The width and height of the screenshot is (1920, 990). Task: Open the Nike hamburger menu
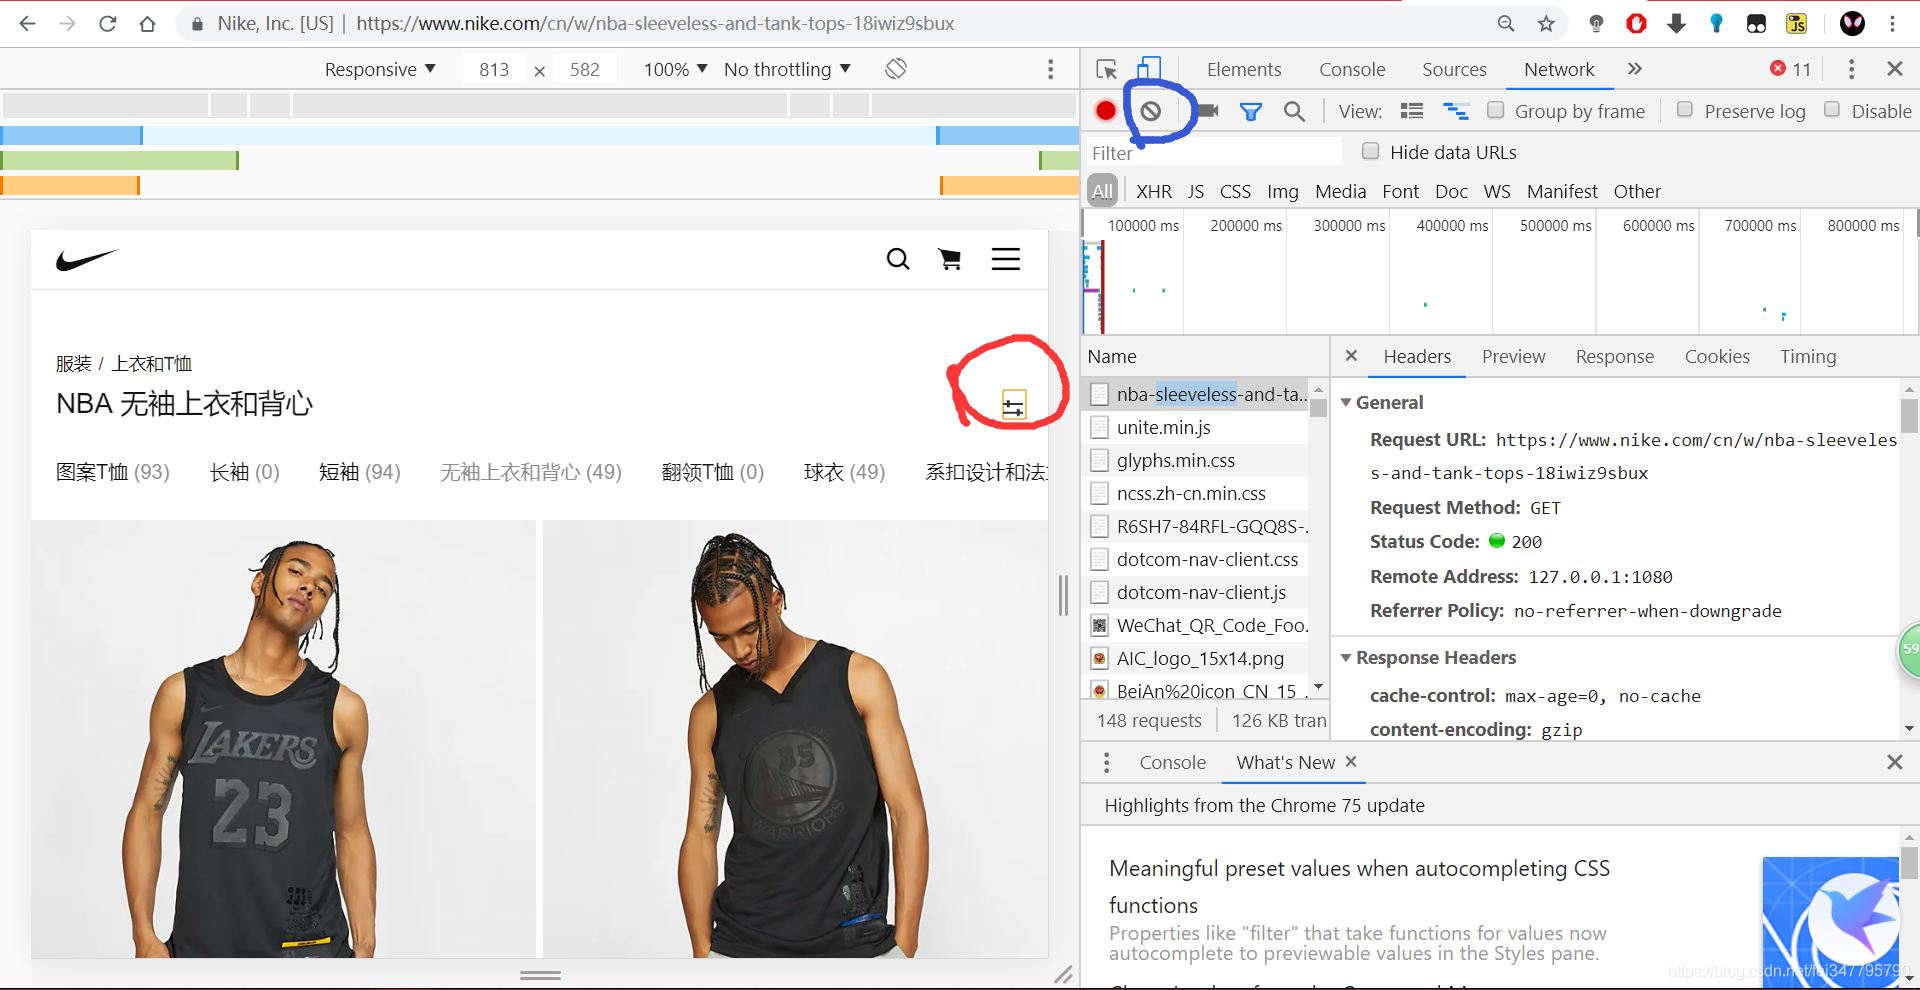coord(1006,258)
